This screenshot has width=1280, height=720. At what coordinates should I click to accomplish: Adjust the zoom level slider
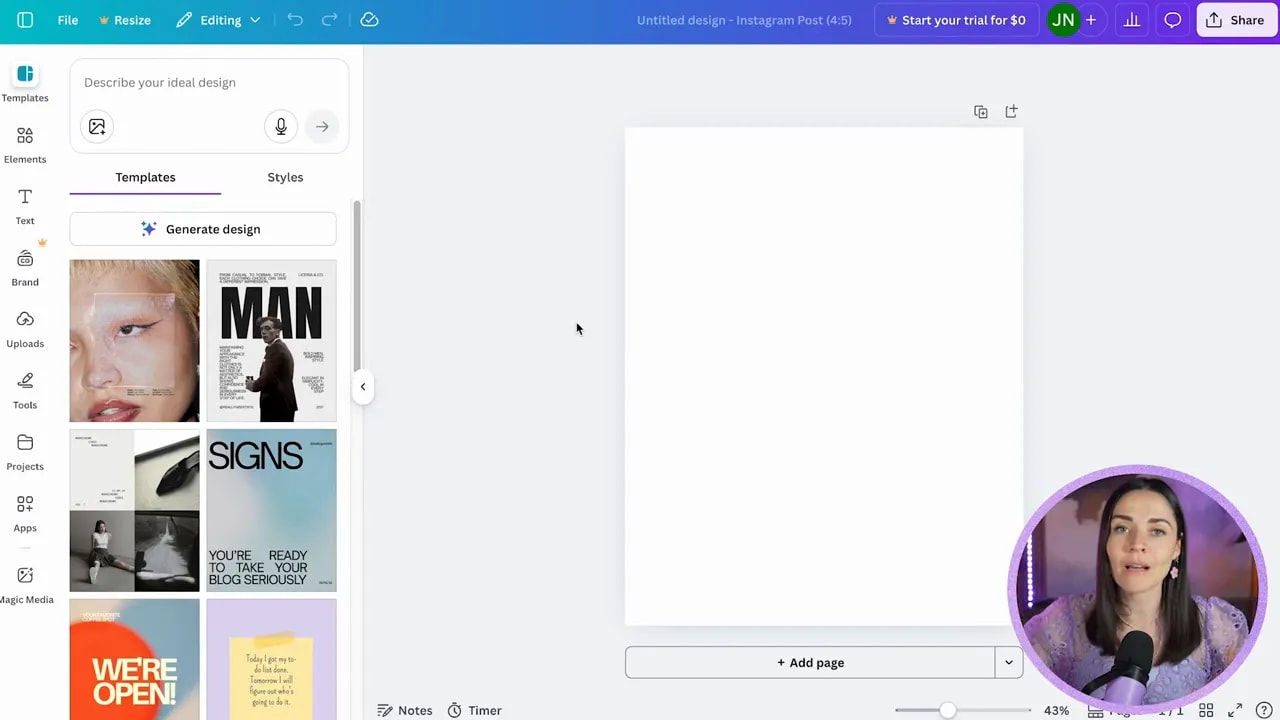[x=947, y=710]
